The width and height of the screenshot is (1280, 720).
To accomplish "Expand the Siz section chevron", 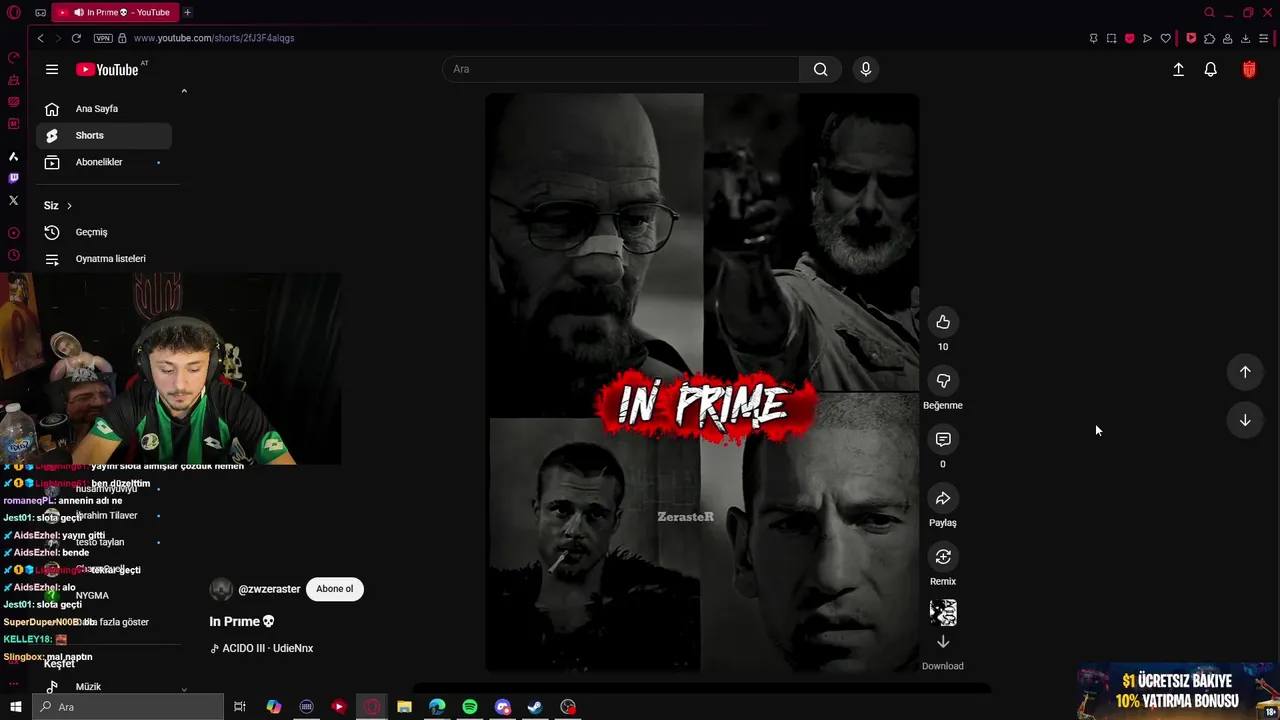I will 69,206.
